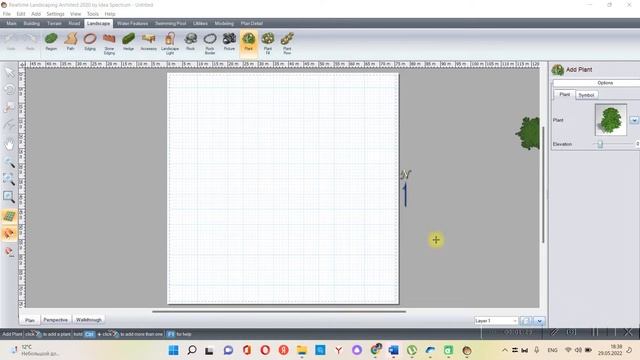Open the Add menu
This screenshot has width=640, height=360.
[x=36, y=14]
